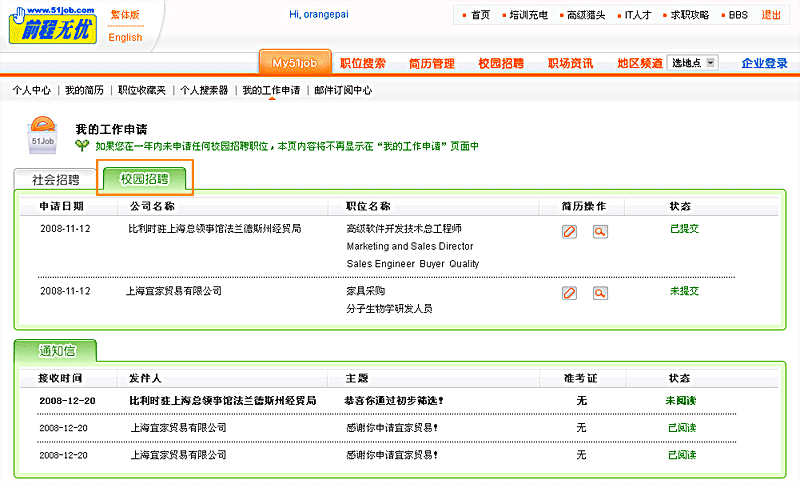The width and height of the screenshot is (800, 484).
Task: Click sender 比利时驻上海总领事馆法兰德斯州经贸局 in notifications
Action: [x=223, y=401]
